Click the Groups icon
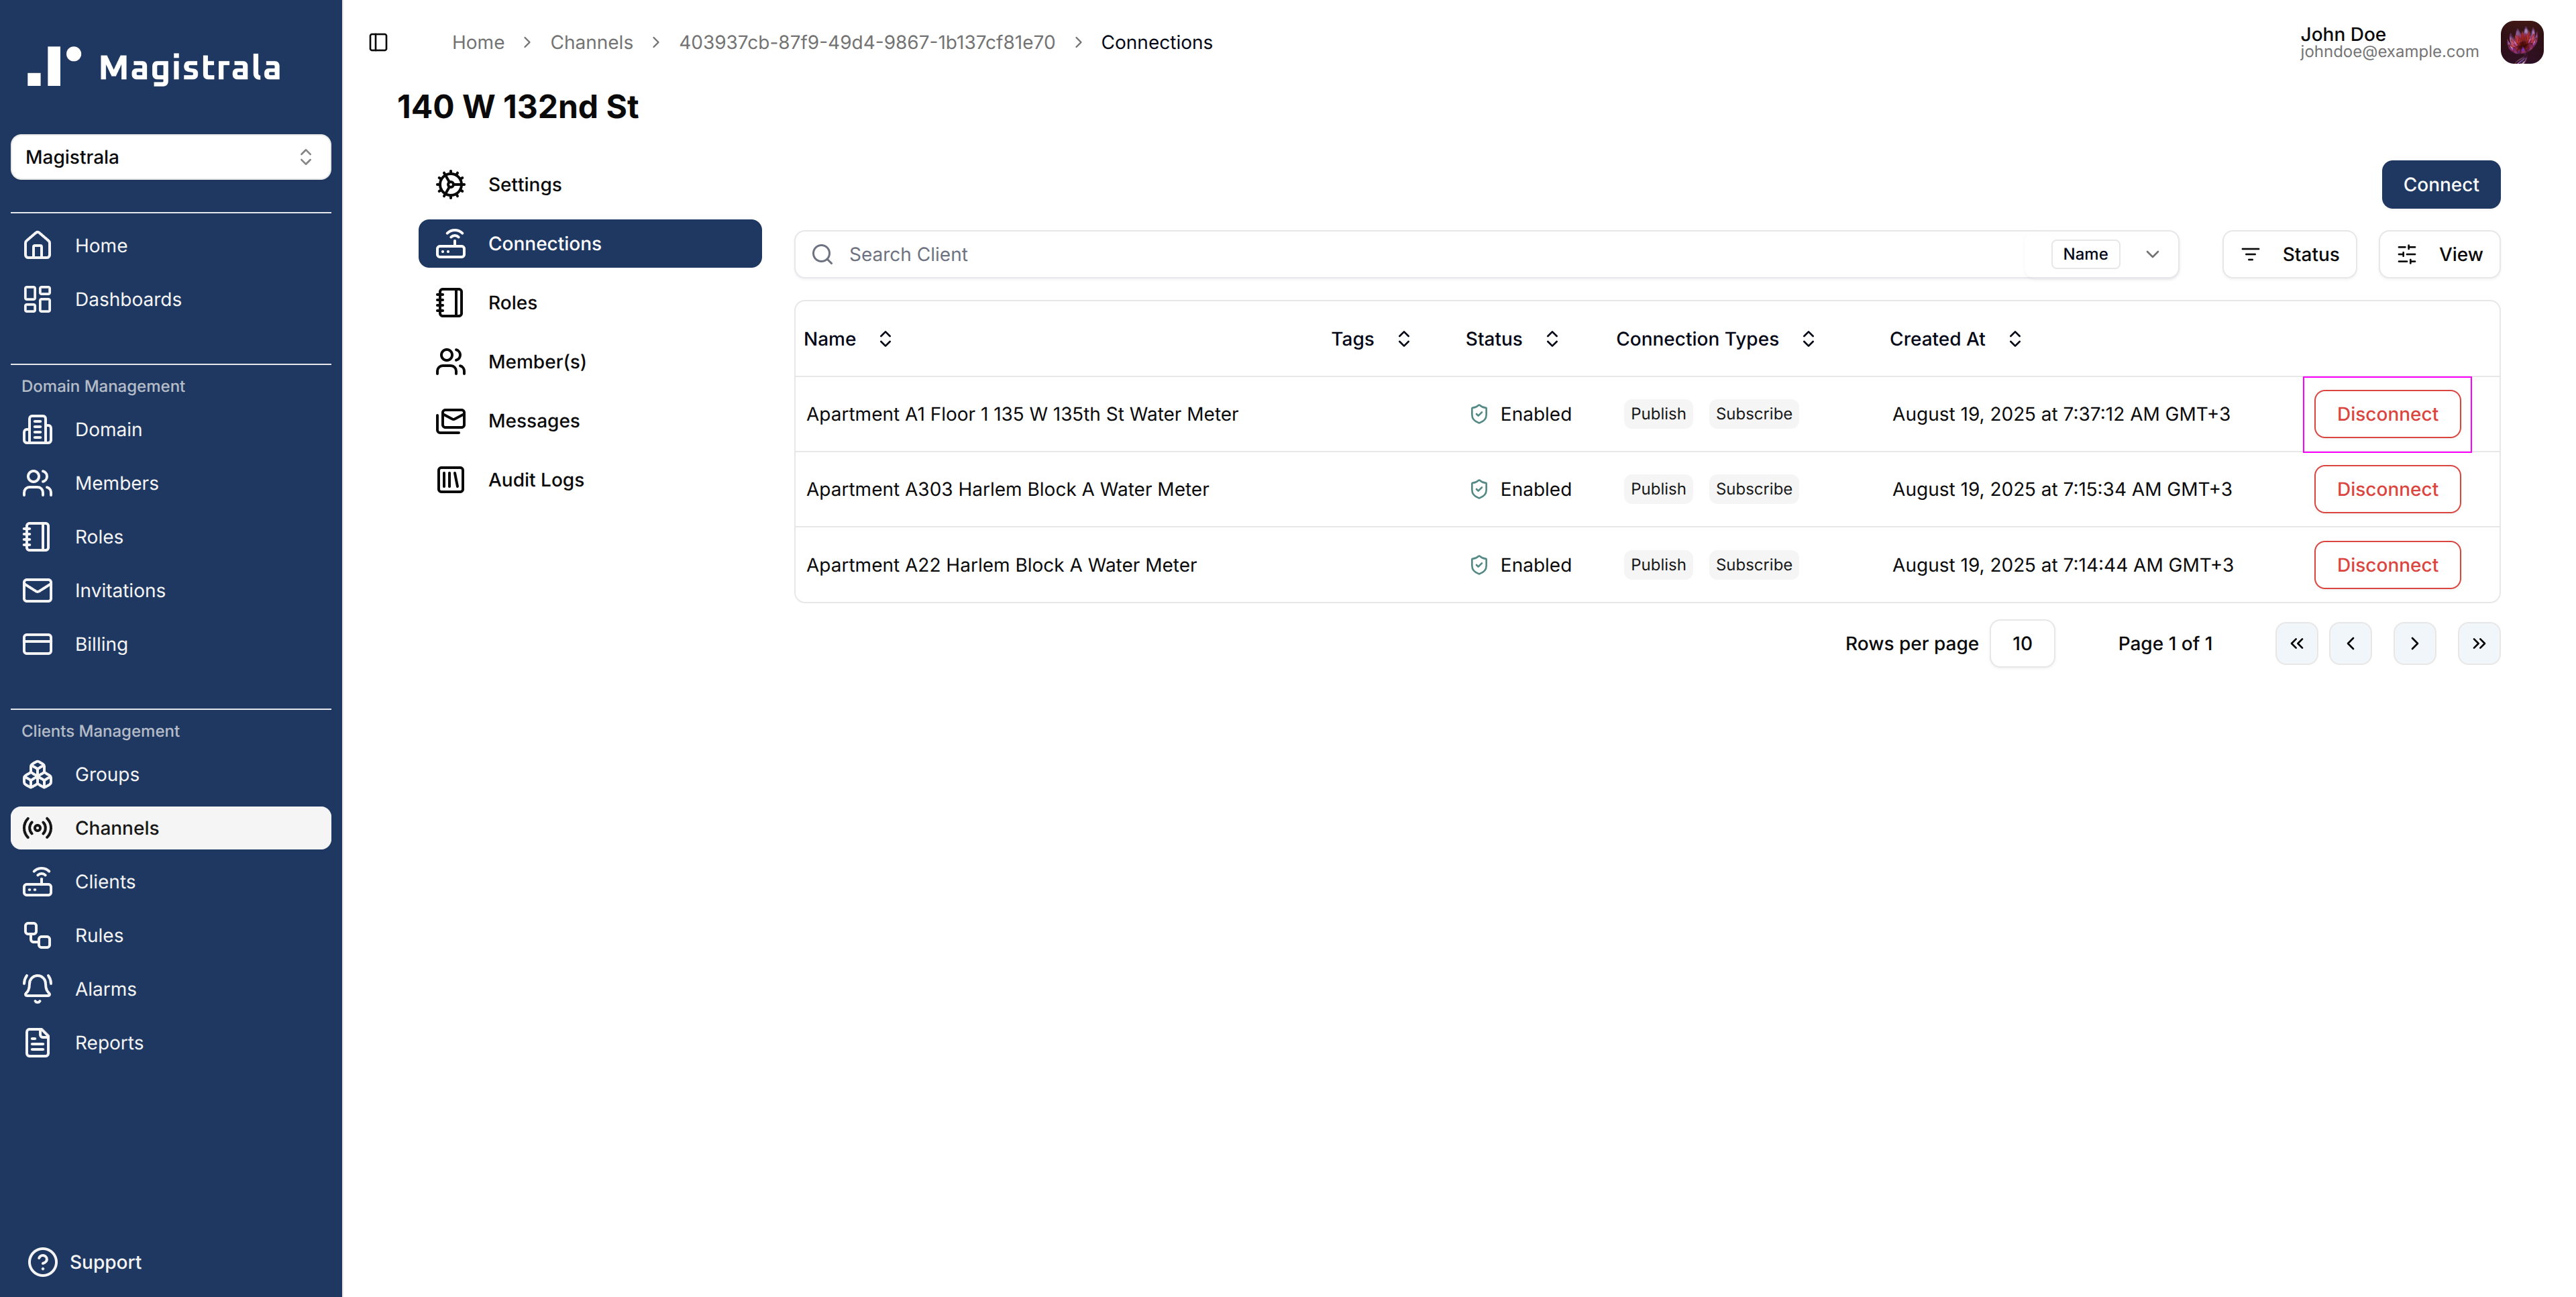Screen dimensions: 2576x1297 coord(37,774)
